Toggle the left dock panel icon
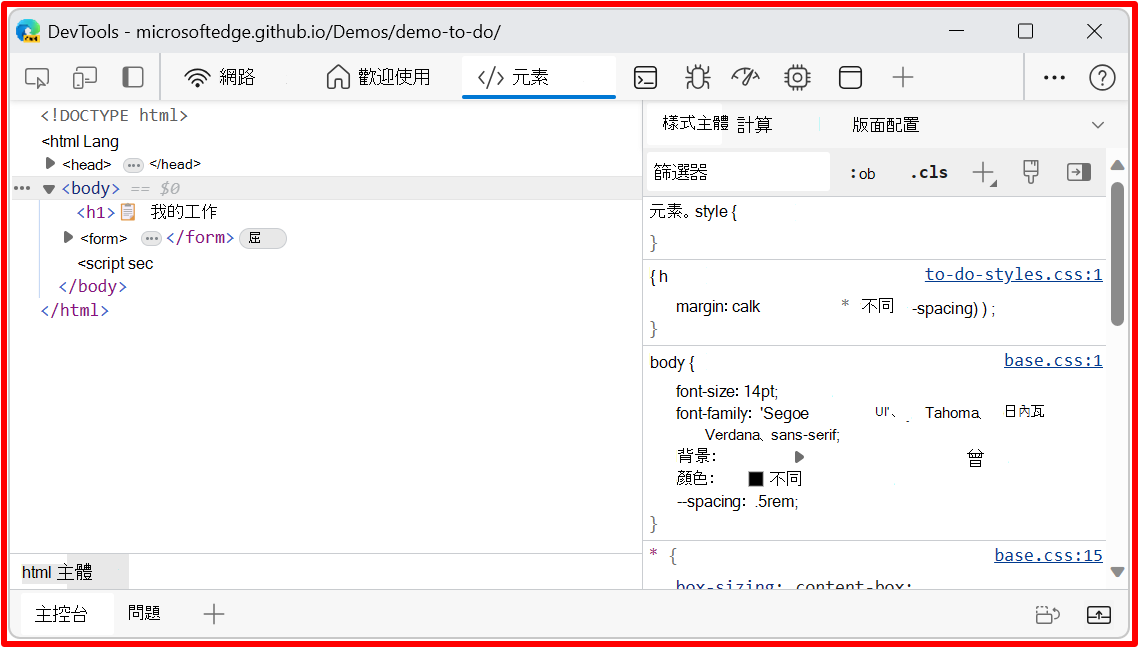This screenshot has height=647, width=1138. coord(133,77)
